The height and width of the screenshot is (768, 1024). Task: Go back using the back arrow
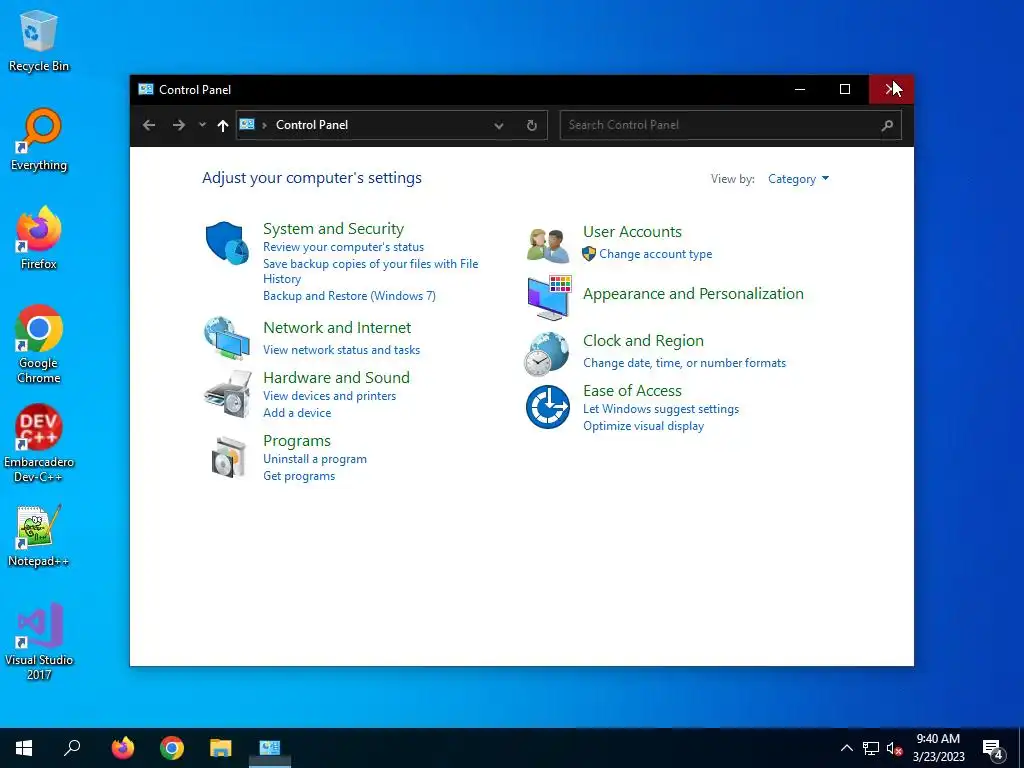coord(149,125)
